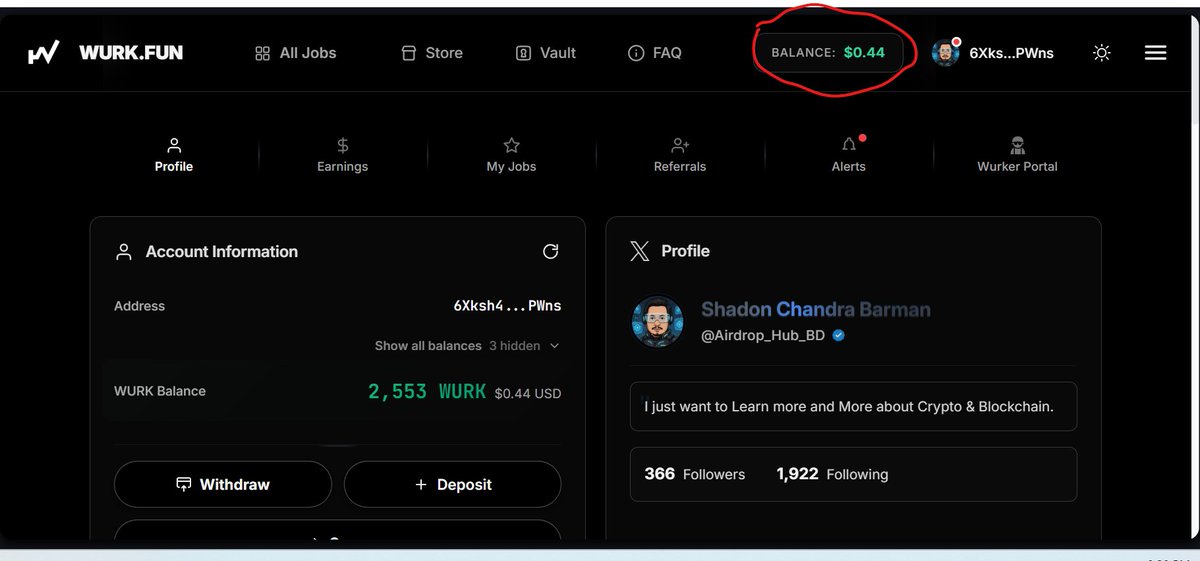Switch to the Profile tab
Viewport: 1200px width, 561px height.
(x=174, y=155)
